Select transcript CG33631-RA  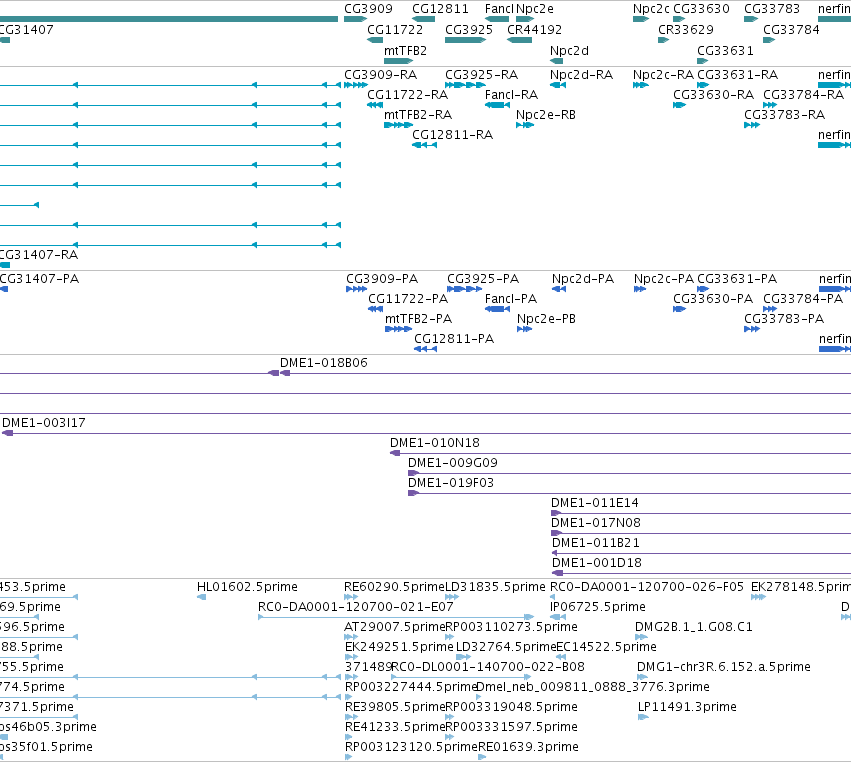tap(738, 75)
